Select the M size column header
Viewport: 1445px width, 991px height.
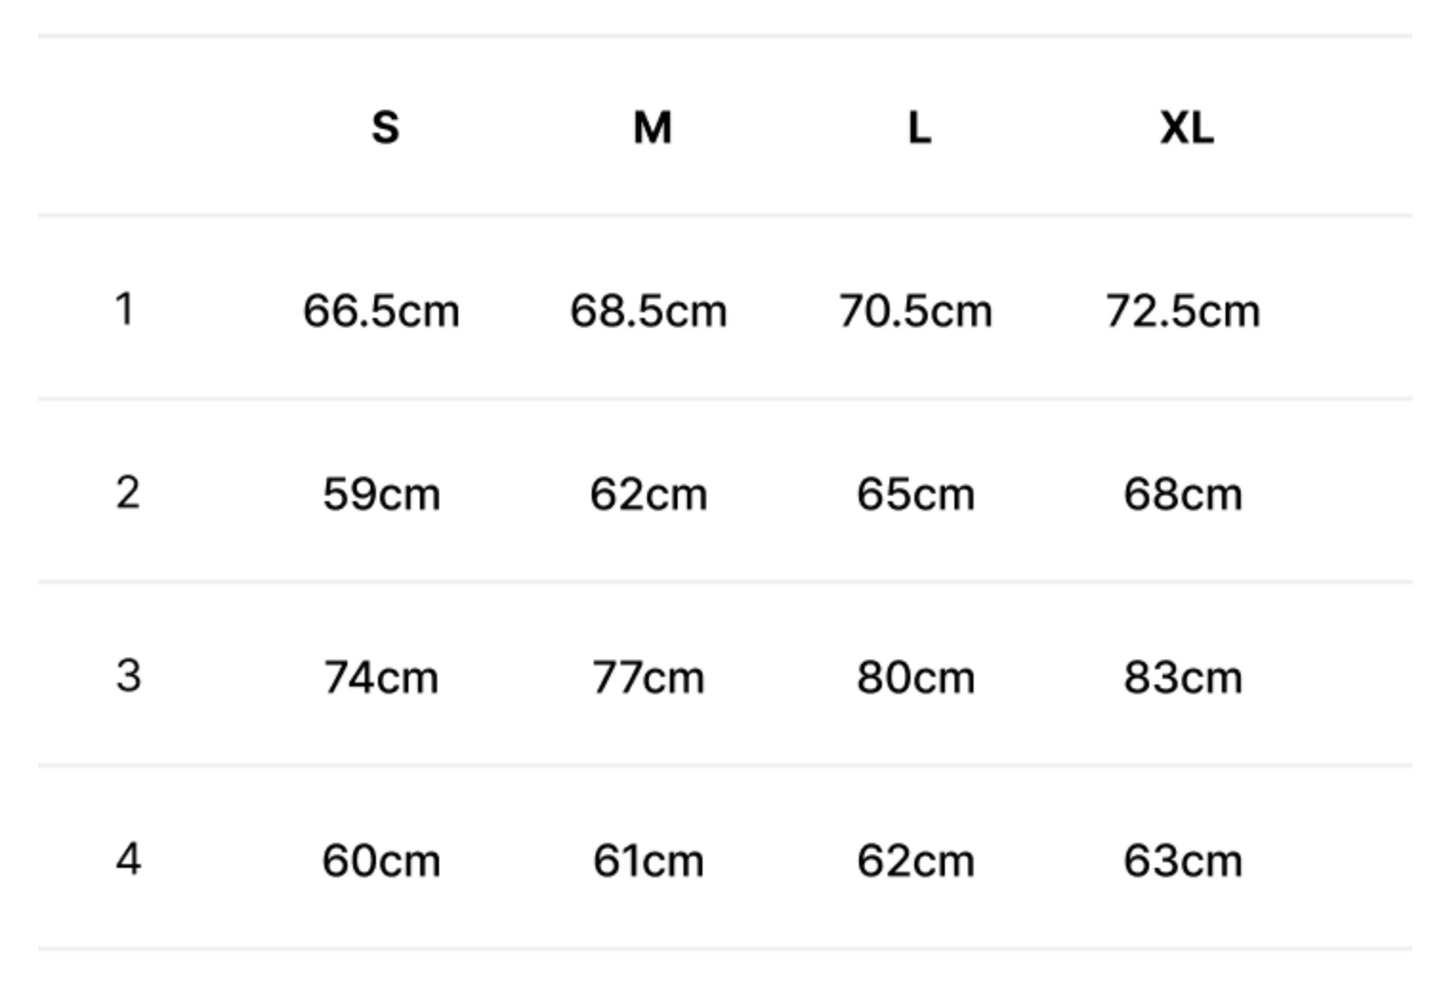pos(652,127)
